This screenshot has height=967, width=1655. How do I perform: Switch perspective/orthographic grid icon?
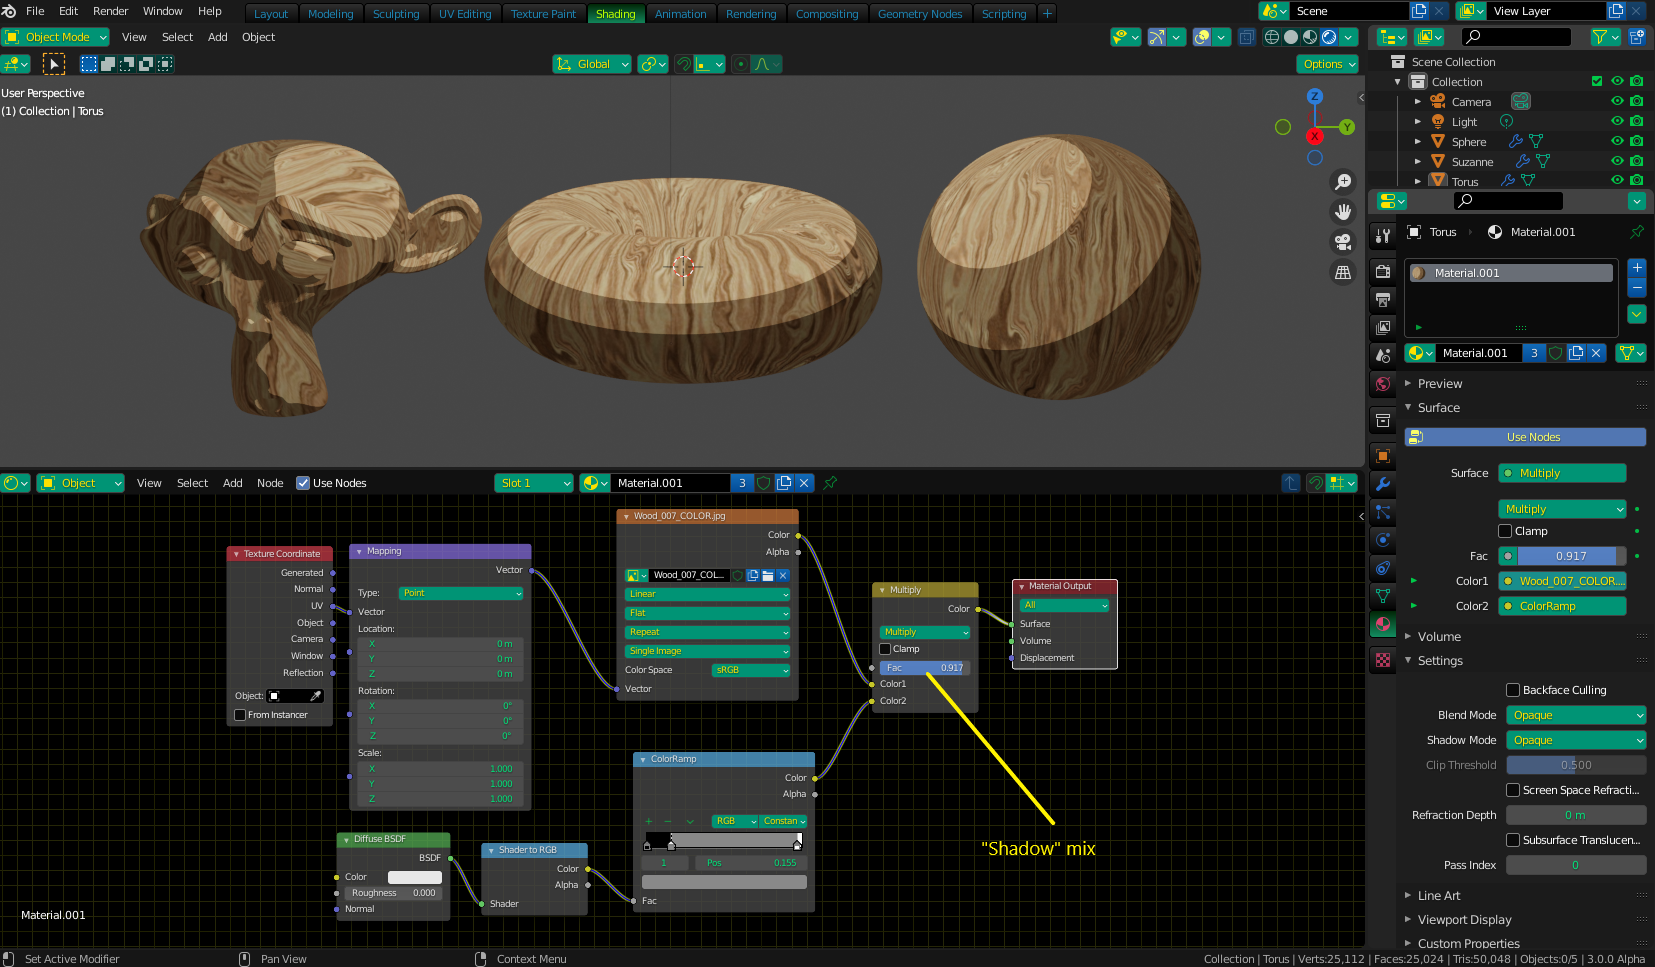coord(1343,272)
